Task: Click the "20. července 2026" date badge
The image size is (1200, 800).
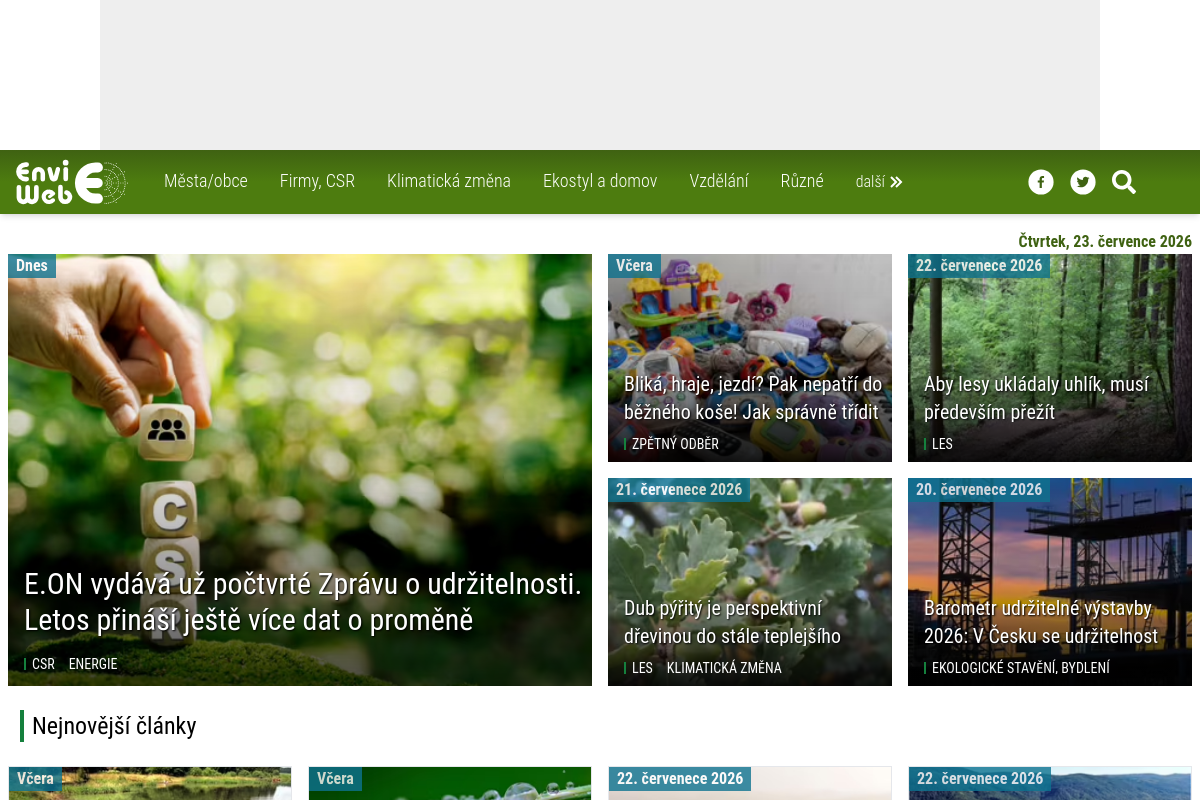Action: pos(979,489)
